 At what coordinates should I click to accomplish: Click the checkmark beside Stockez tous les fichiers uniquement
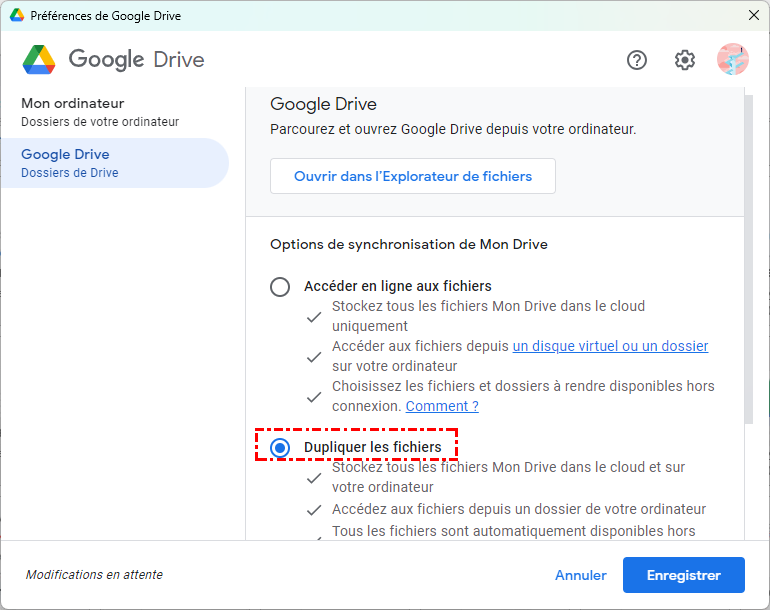[x=314, y=316]
